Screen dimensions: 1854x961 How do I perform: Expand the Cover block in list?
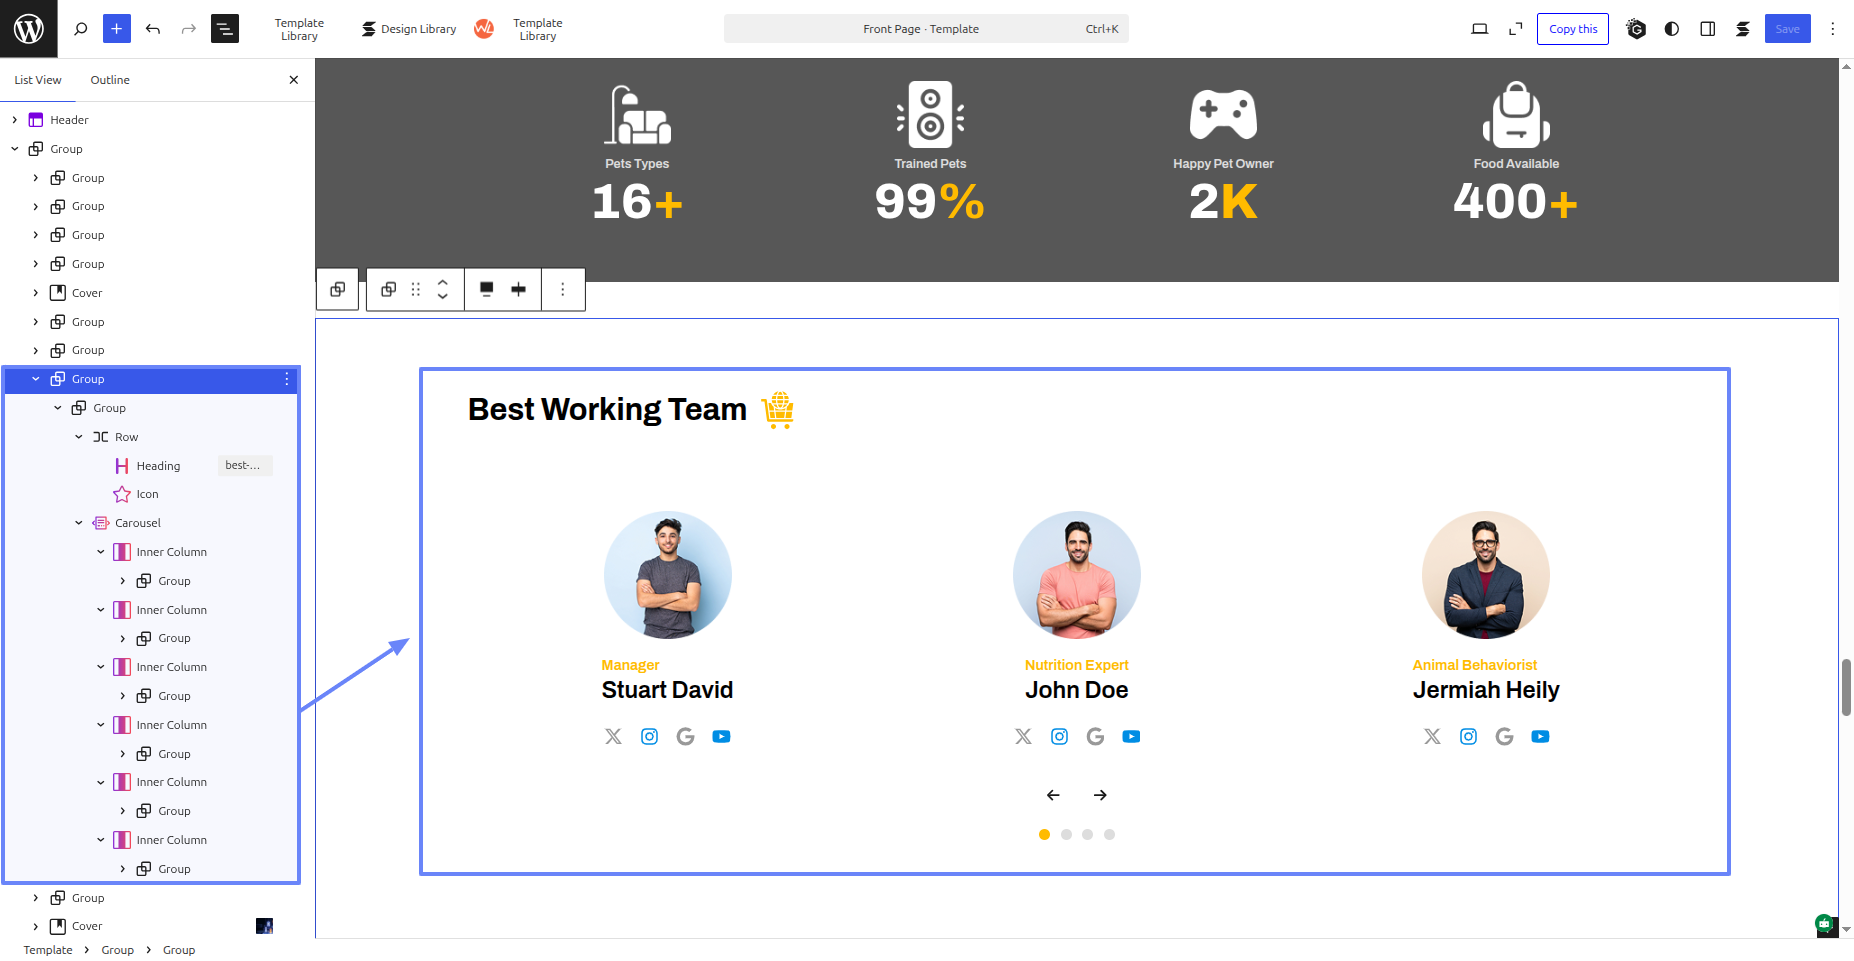(x=36, y=293)
